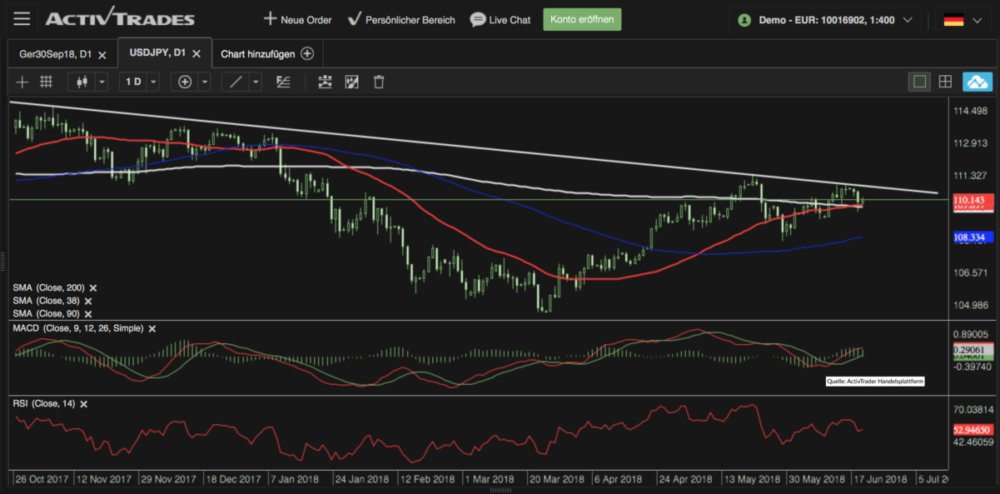Expand the zoom options dropdown arrow
Screen dimensions: 1000x494
(204, 82)
